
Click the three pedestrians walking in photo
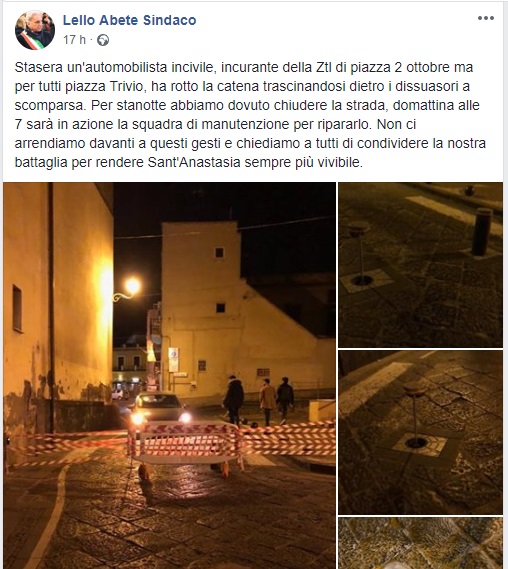258,401
